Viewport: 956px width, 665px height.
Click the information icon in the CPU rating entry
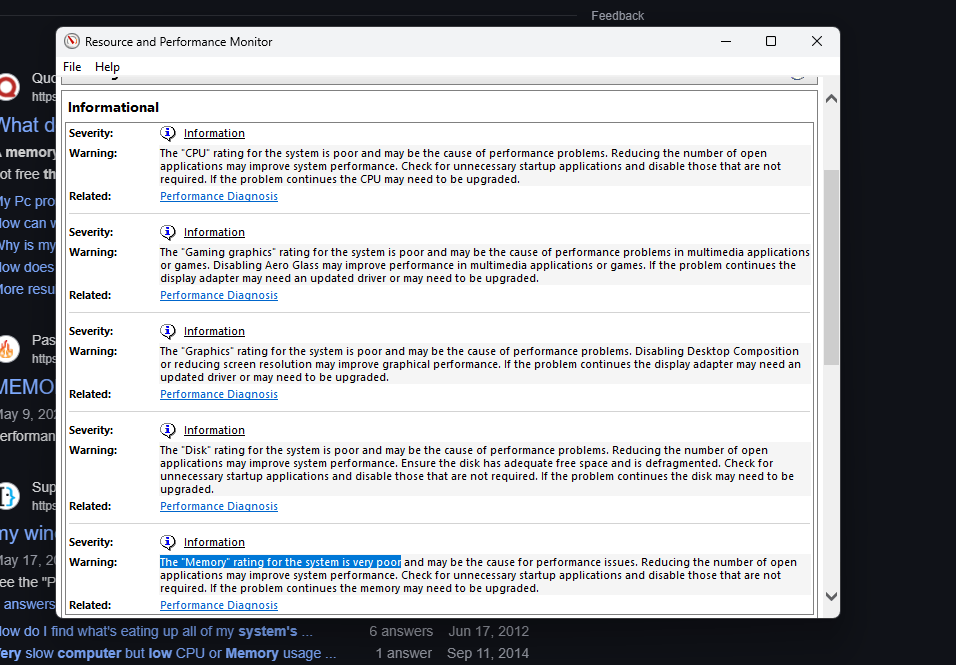(168, 133)
